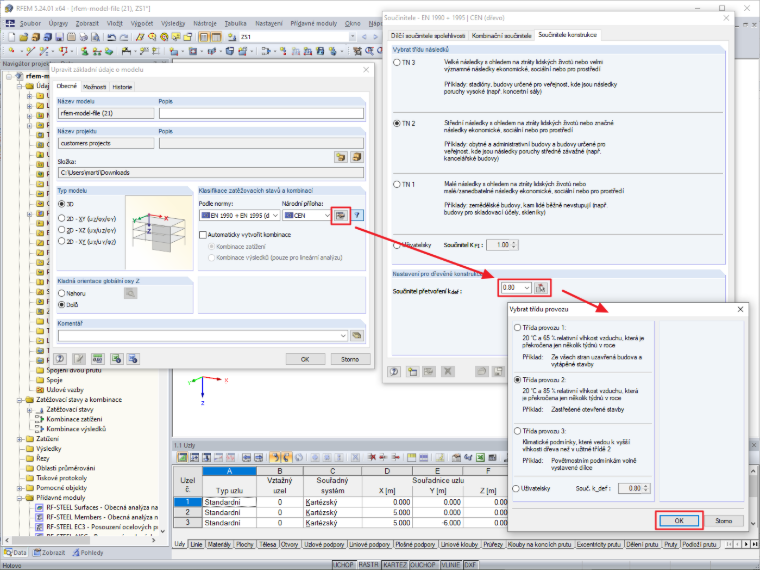Click the print preview icon in toolbar
This screenshot has height=570, width=760.
[95, 37]
